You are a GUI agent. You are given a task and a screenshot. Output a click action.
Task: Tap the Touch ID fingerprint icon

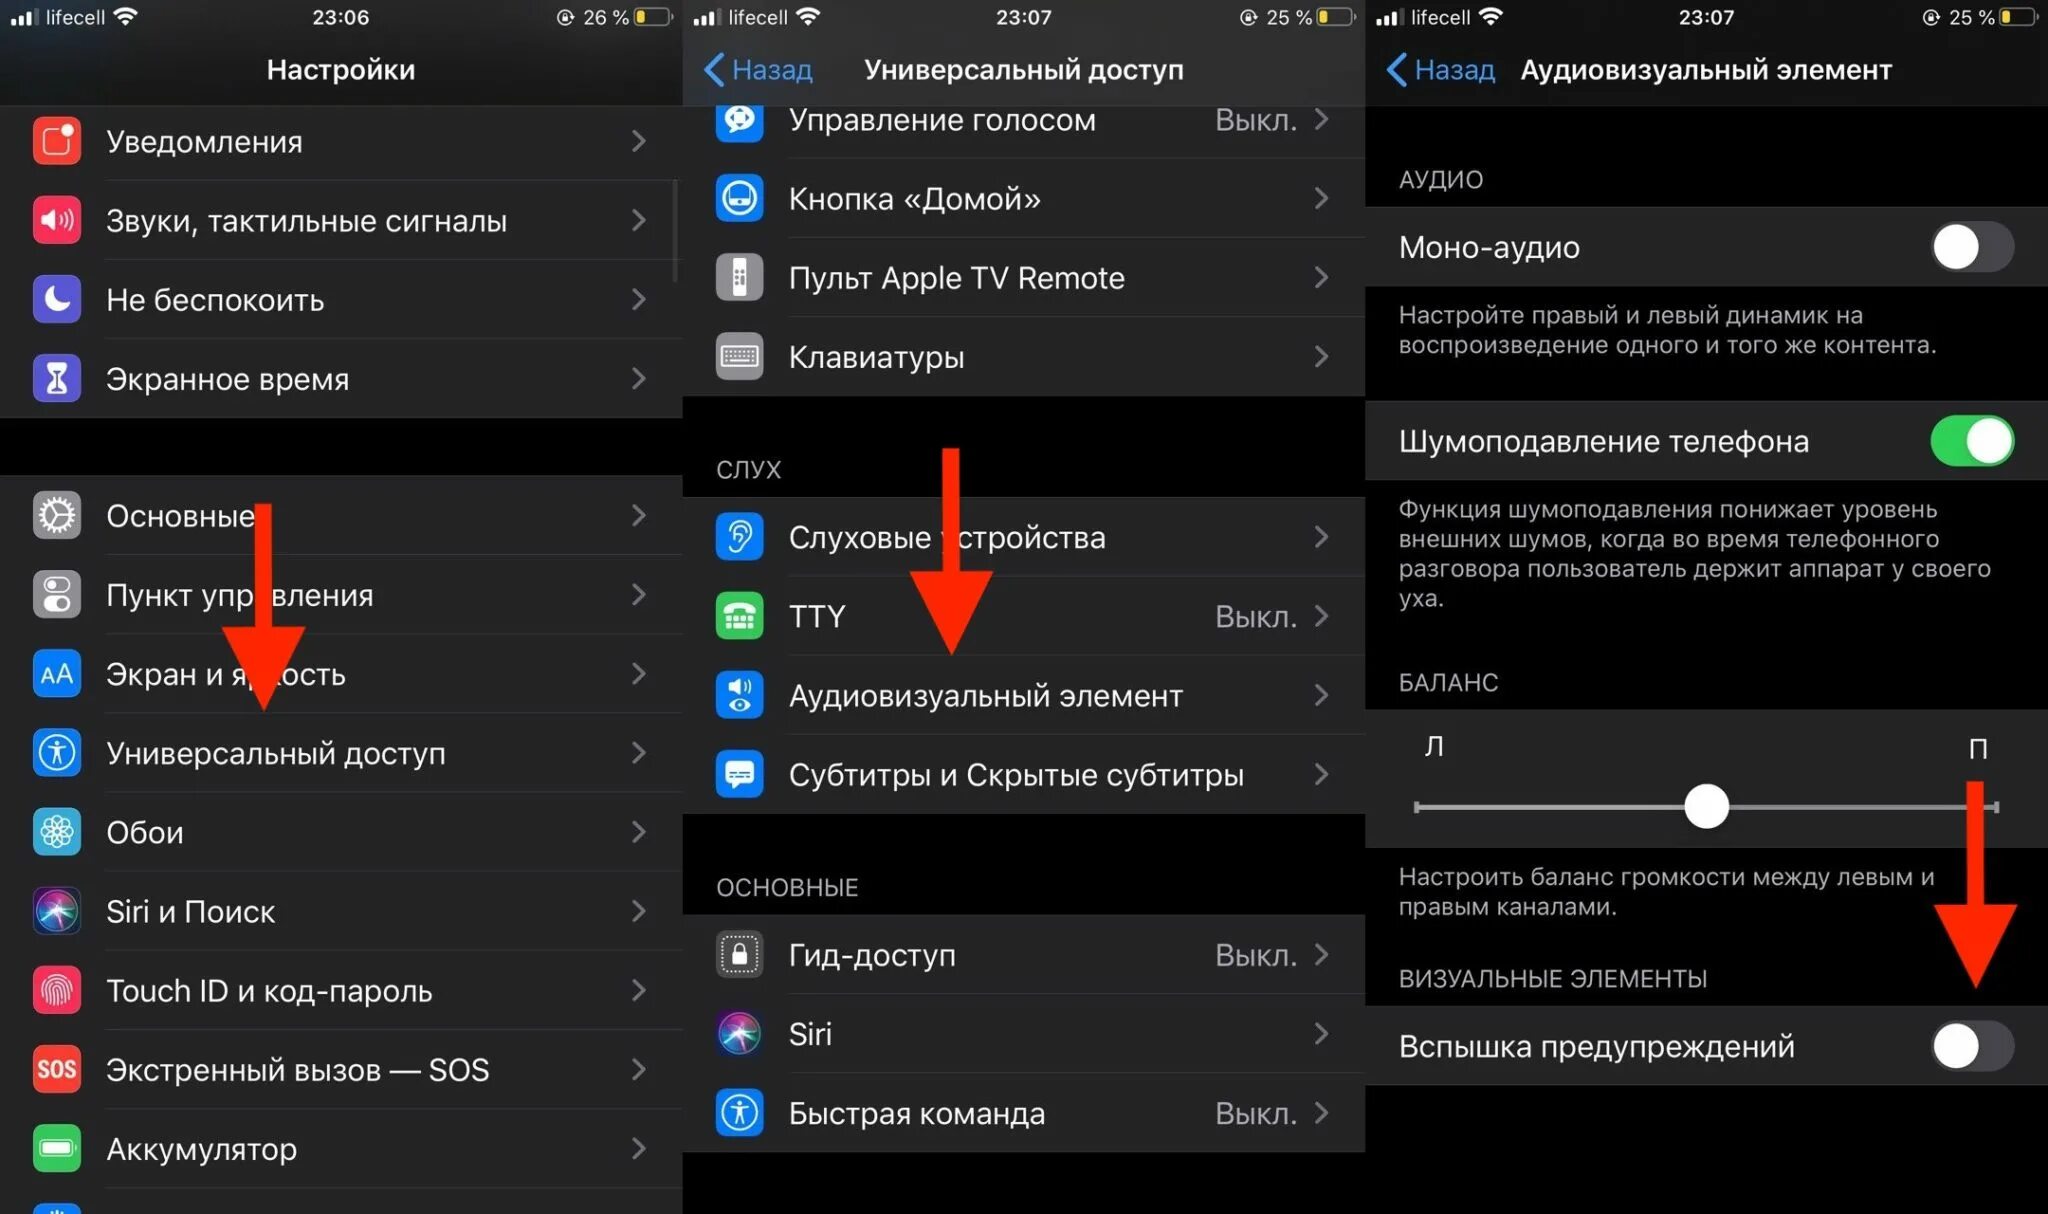point(56,990)
